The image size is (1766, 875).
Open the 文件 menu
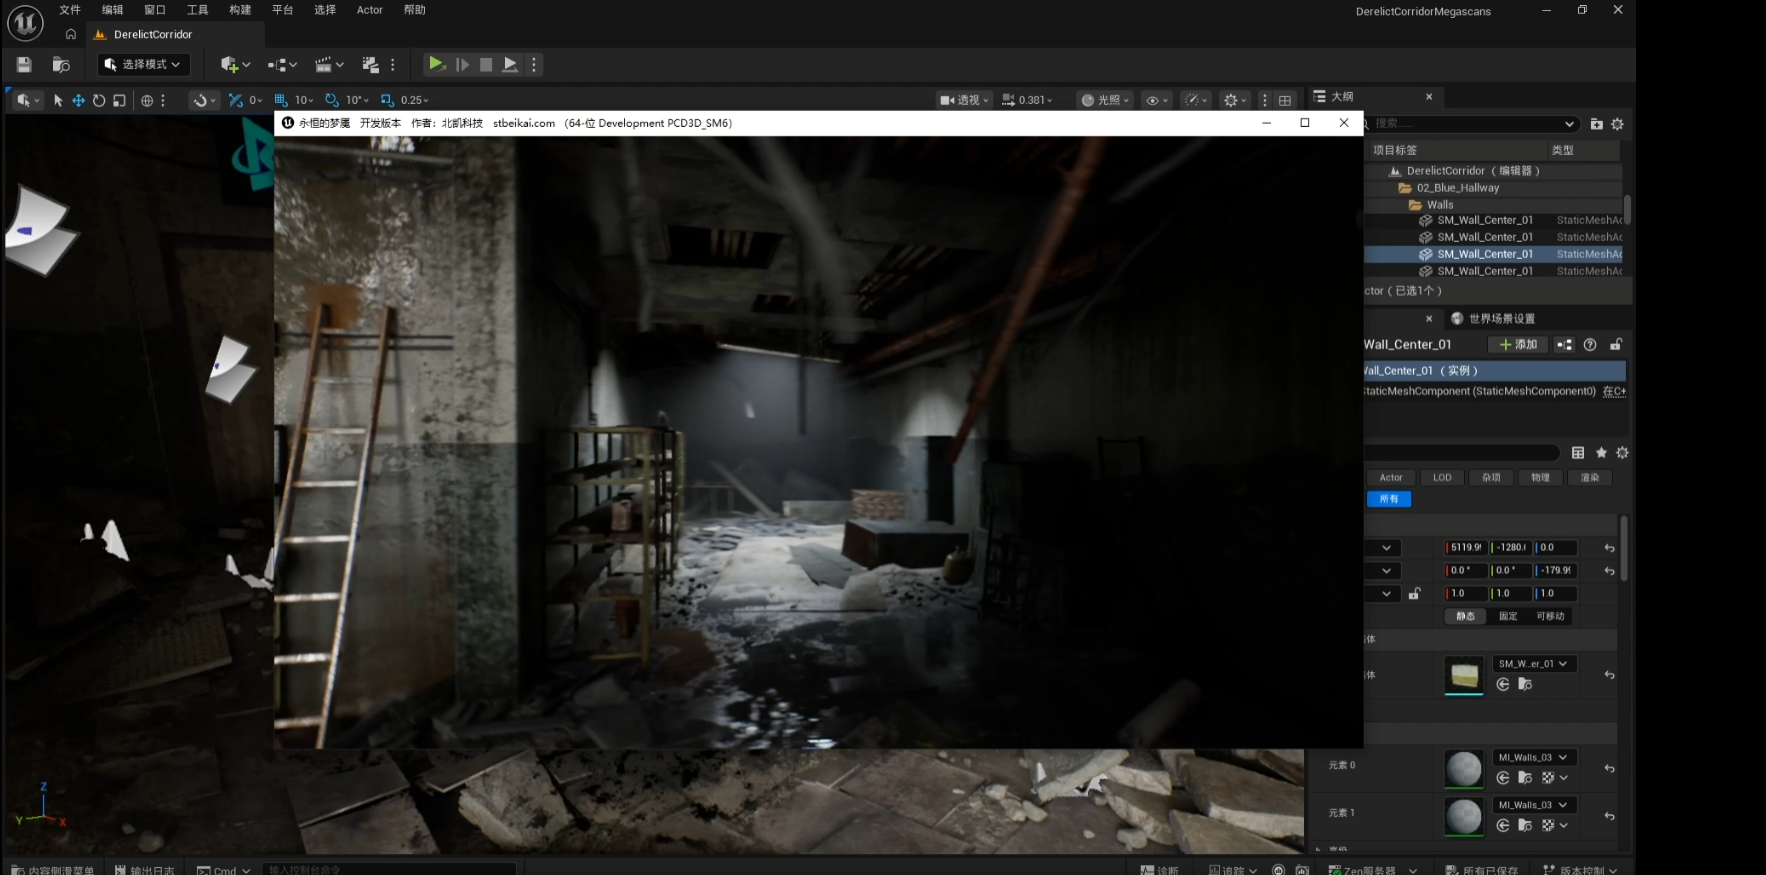[70, 10]
